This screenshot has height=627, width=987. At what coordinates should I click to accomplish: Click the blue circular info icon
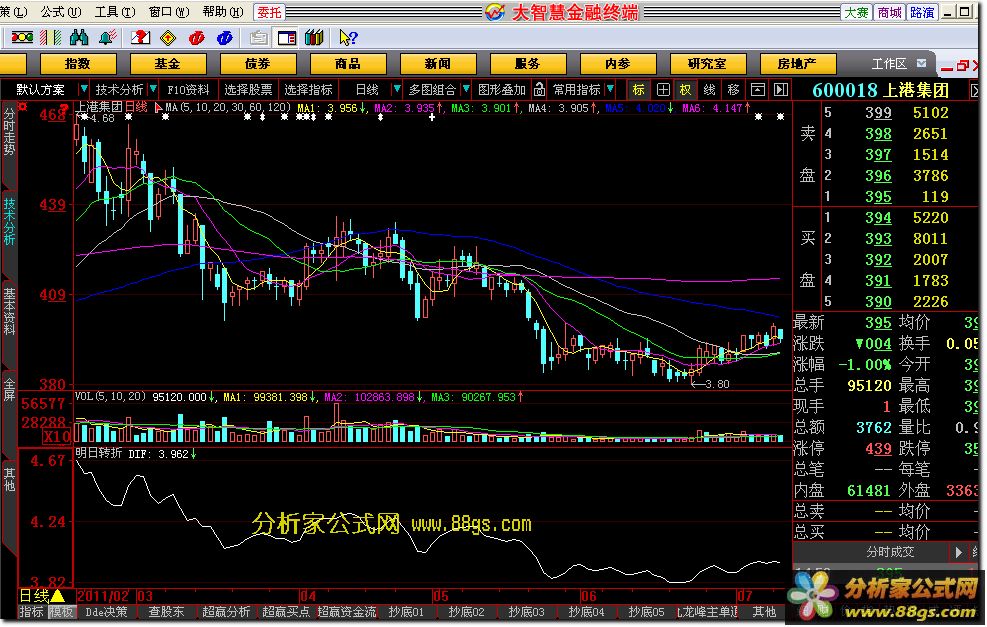[225, 38]
